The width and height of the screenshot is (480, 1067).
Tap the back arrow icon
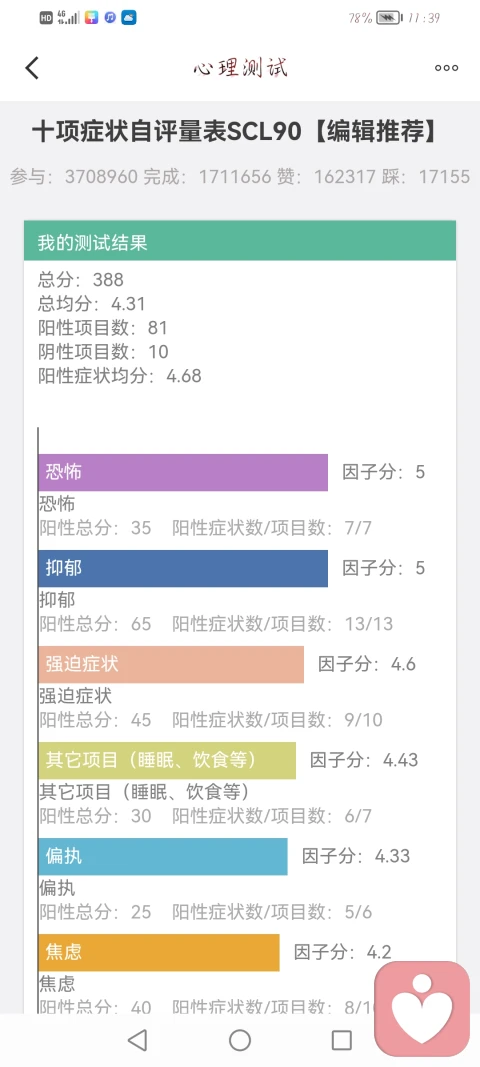point(31,67)
